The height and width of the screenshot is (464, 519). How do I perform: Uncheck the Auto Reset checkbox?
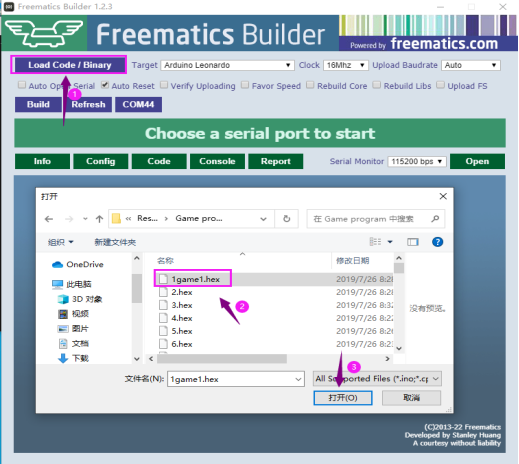tap(105, 85)
